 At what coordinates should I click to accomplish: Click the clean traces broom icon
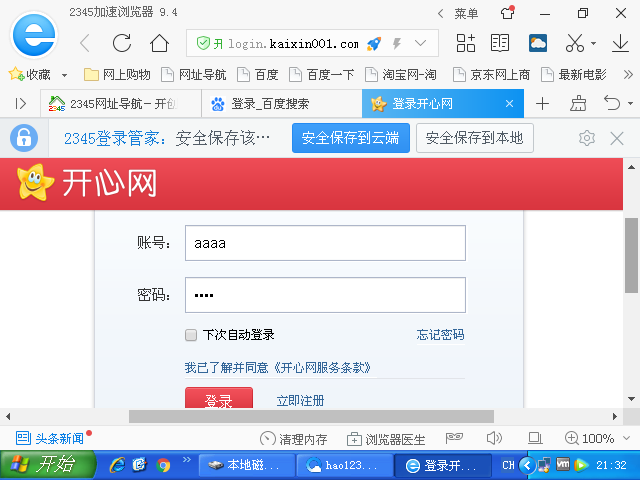[x=578, y=104]
